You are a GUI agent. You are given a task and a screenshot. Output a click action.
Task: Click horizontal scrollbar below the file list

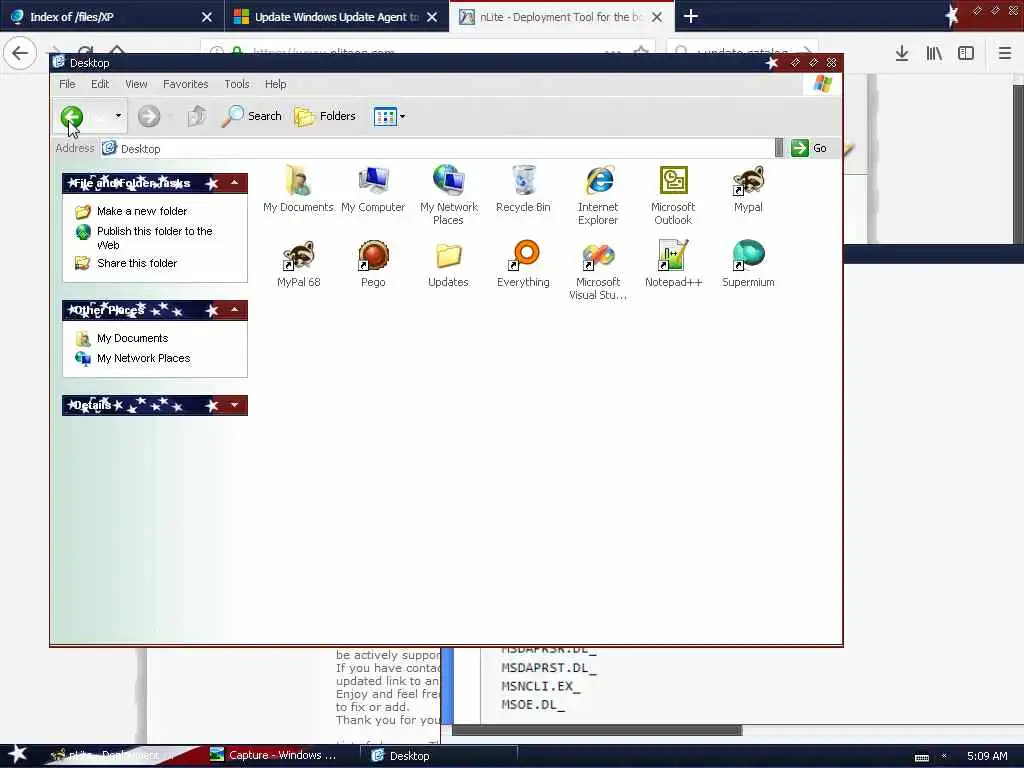pos(597,730)
